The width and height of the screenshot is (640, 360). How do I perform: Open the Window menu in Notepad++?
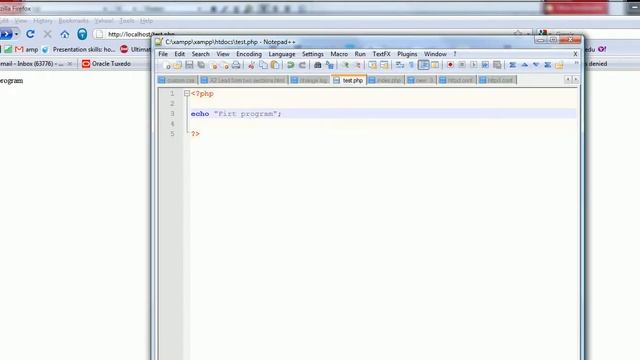point(435,54)
